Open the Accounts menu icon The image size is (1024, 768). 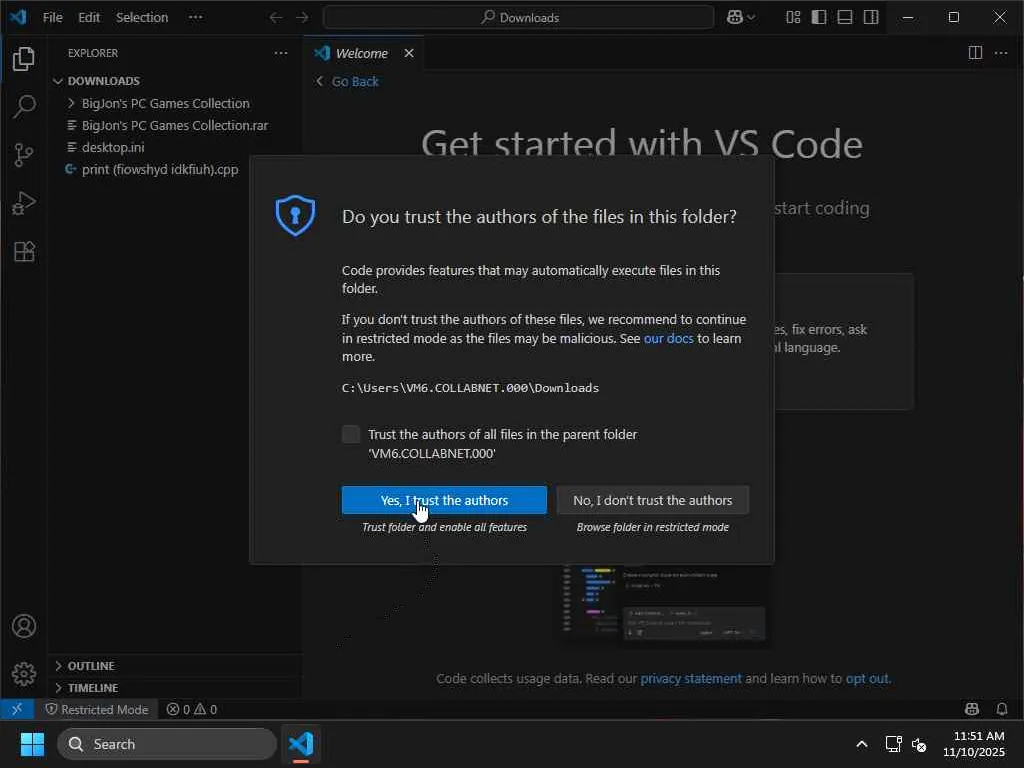24,626
